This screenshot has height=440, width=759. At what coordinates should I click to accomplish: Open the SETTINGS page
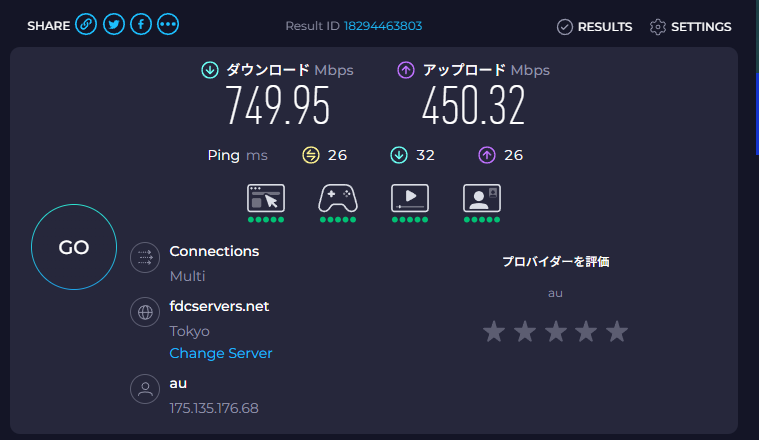click(690, 27)
